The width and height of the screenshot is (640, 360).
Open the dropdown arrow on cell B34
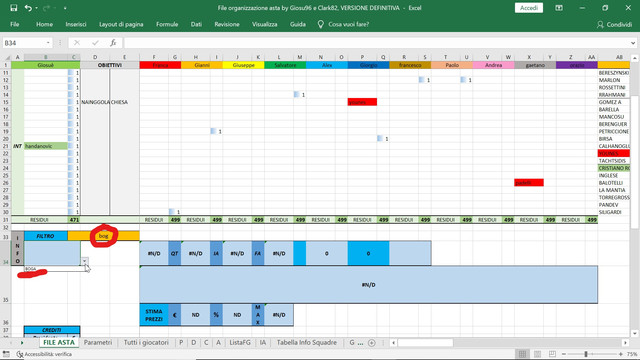84,261
